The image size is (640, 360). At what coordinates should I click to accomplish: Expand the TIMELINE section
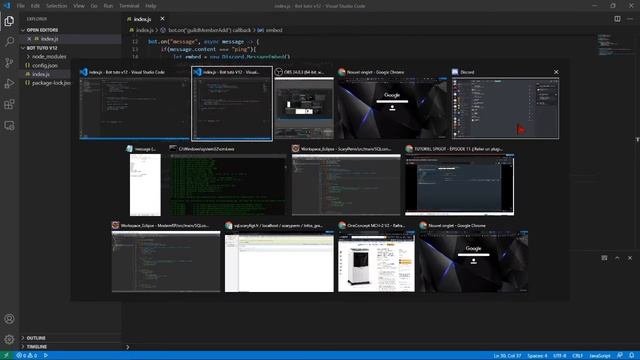pos(37,347)
